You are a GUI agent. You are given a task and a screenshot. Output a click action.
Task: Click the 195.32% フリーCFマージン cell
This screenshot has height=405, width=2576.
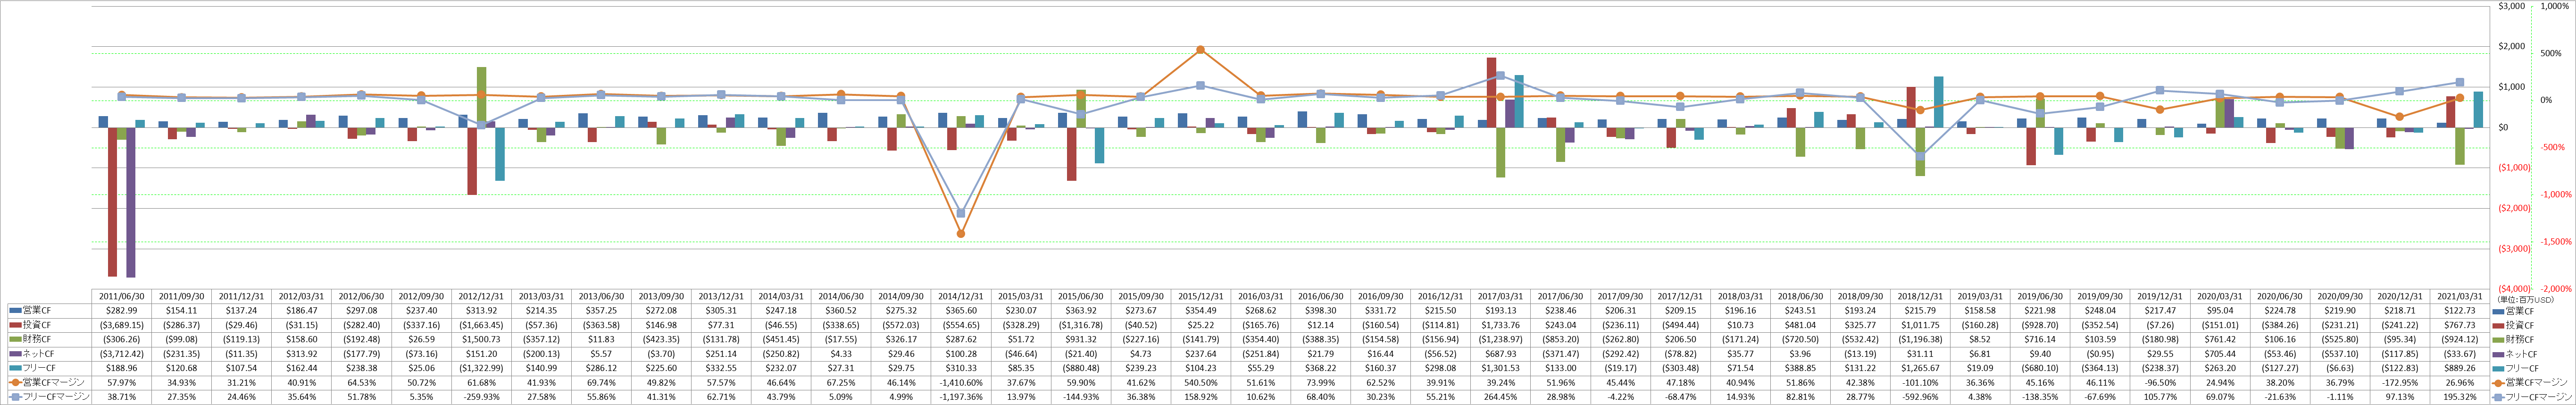(x=2460, y=397)
